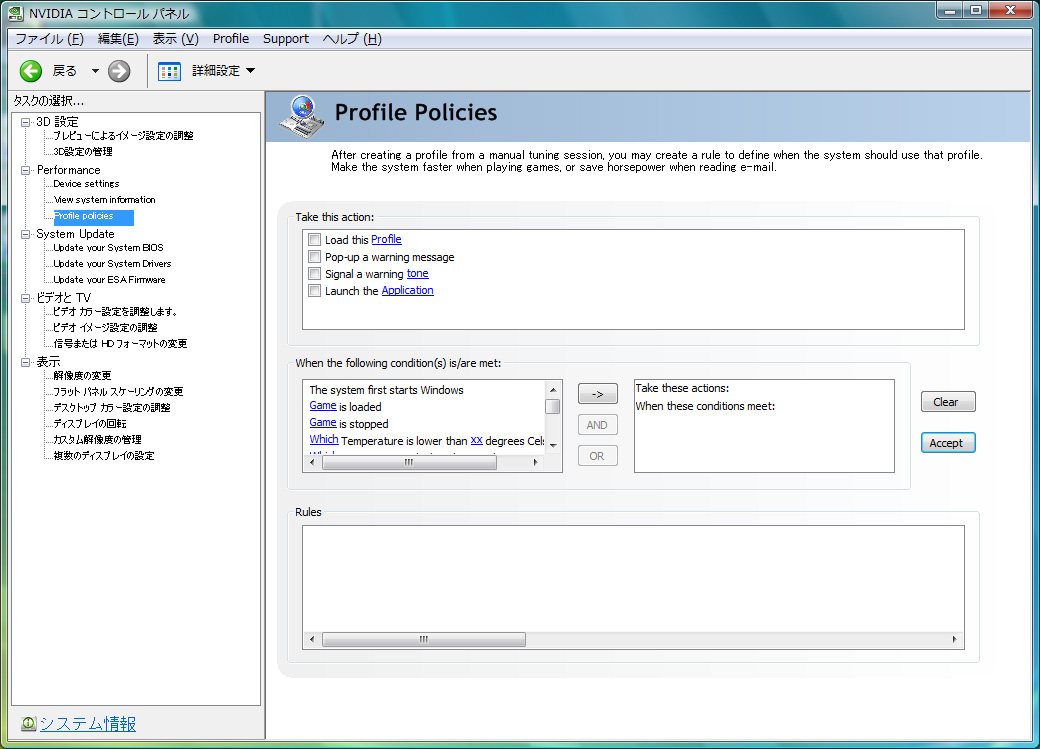Select ビデオ イメージ設定の調整 tree item

click(x=105, y=328)
